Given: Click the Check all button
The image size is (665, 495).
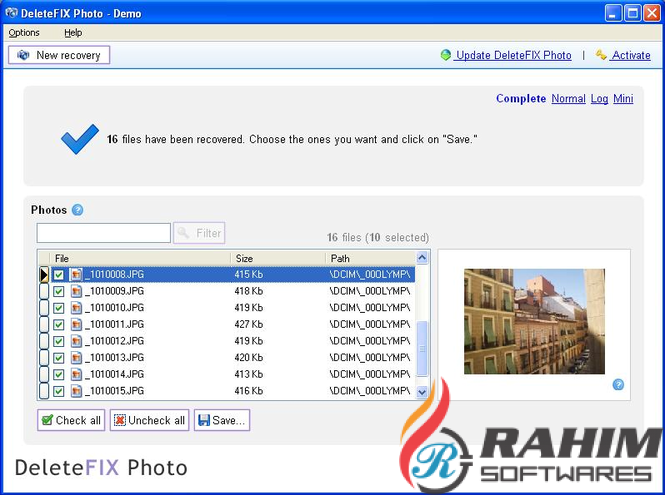Looking at the screenshot, I should [x=71, y=420].
